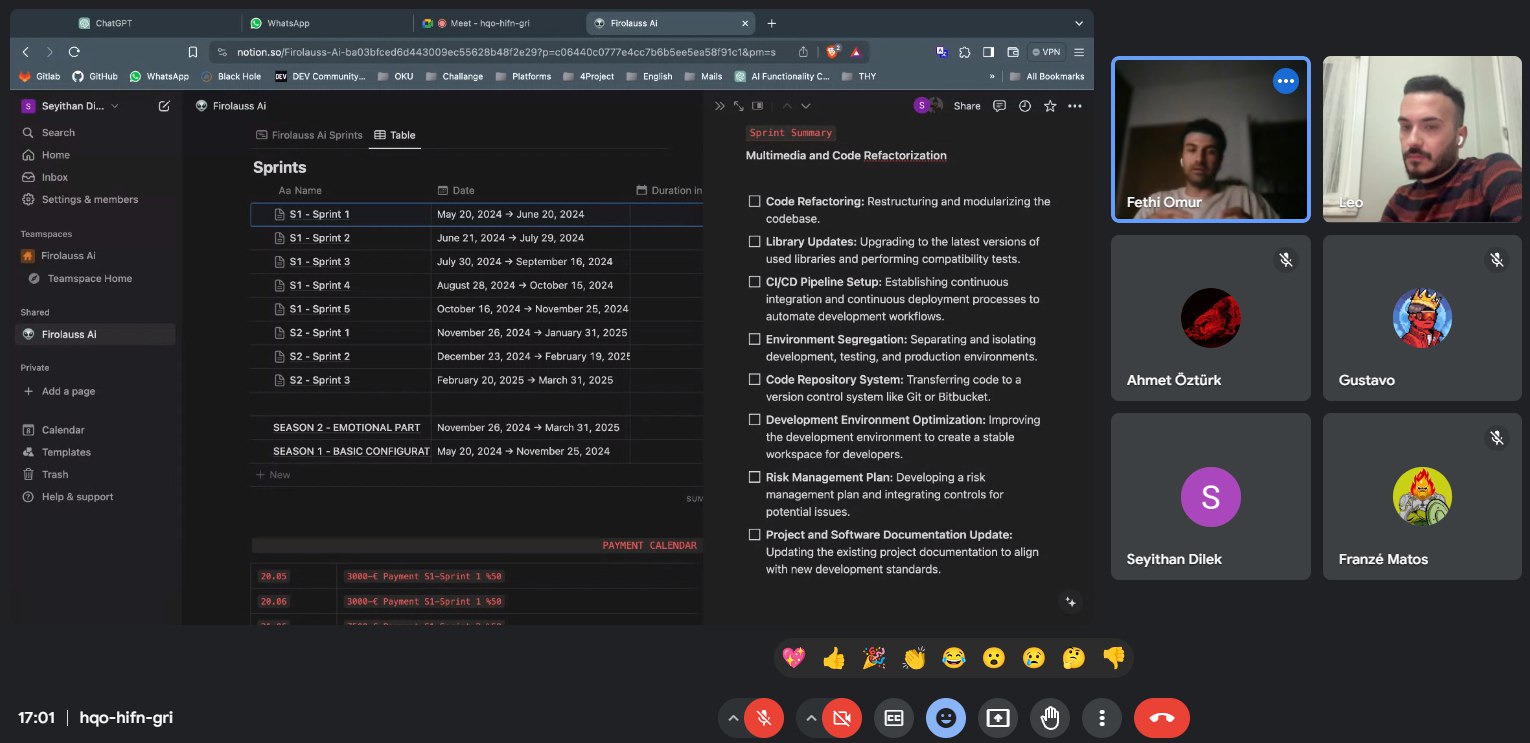Go to the next page with down chevron
This screenshot has height=743, width=1530.
click(806, 106)
